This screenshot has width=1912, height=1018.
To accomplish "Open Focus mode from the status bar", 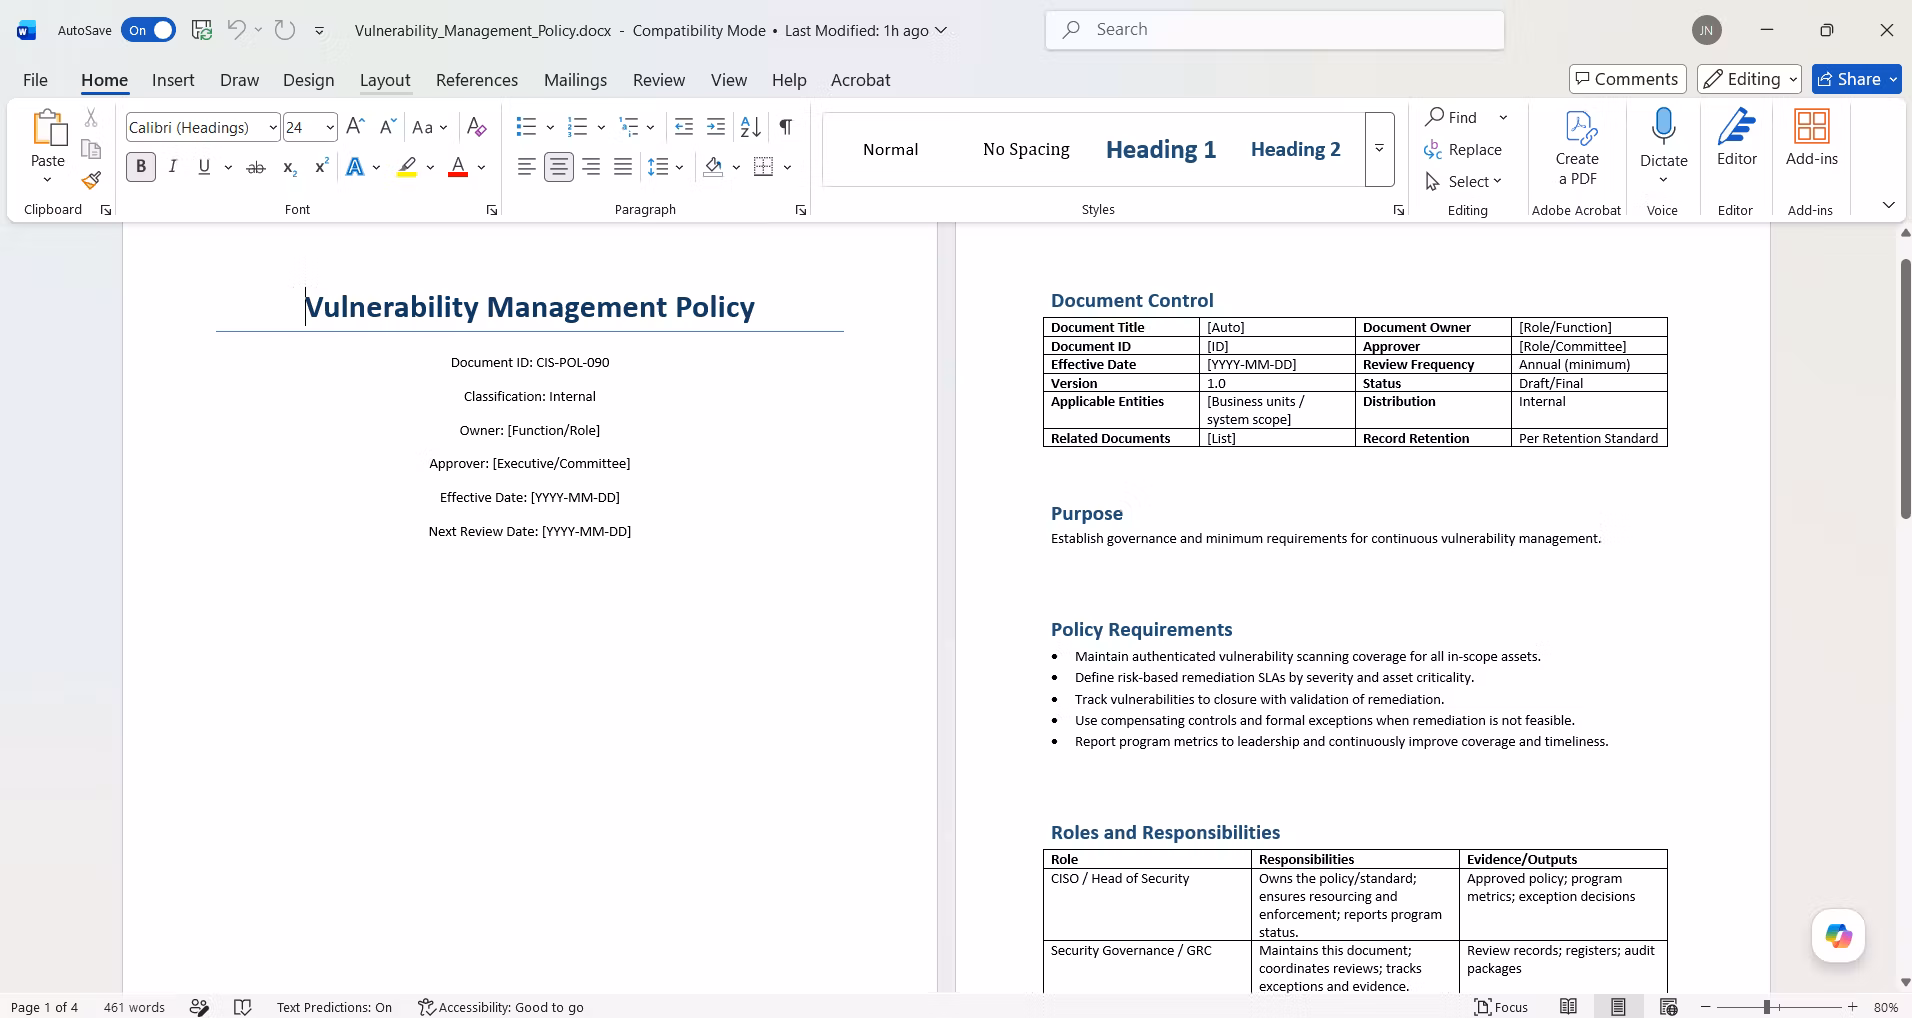I will pyautogui.click(x=1501, y=1007).
